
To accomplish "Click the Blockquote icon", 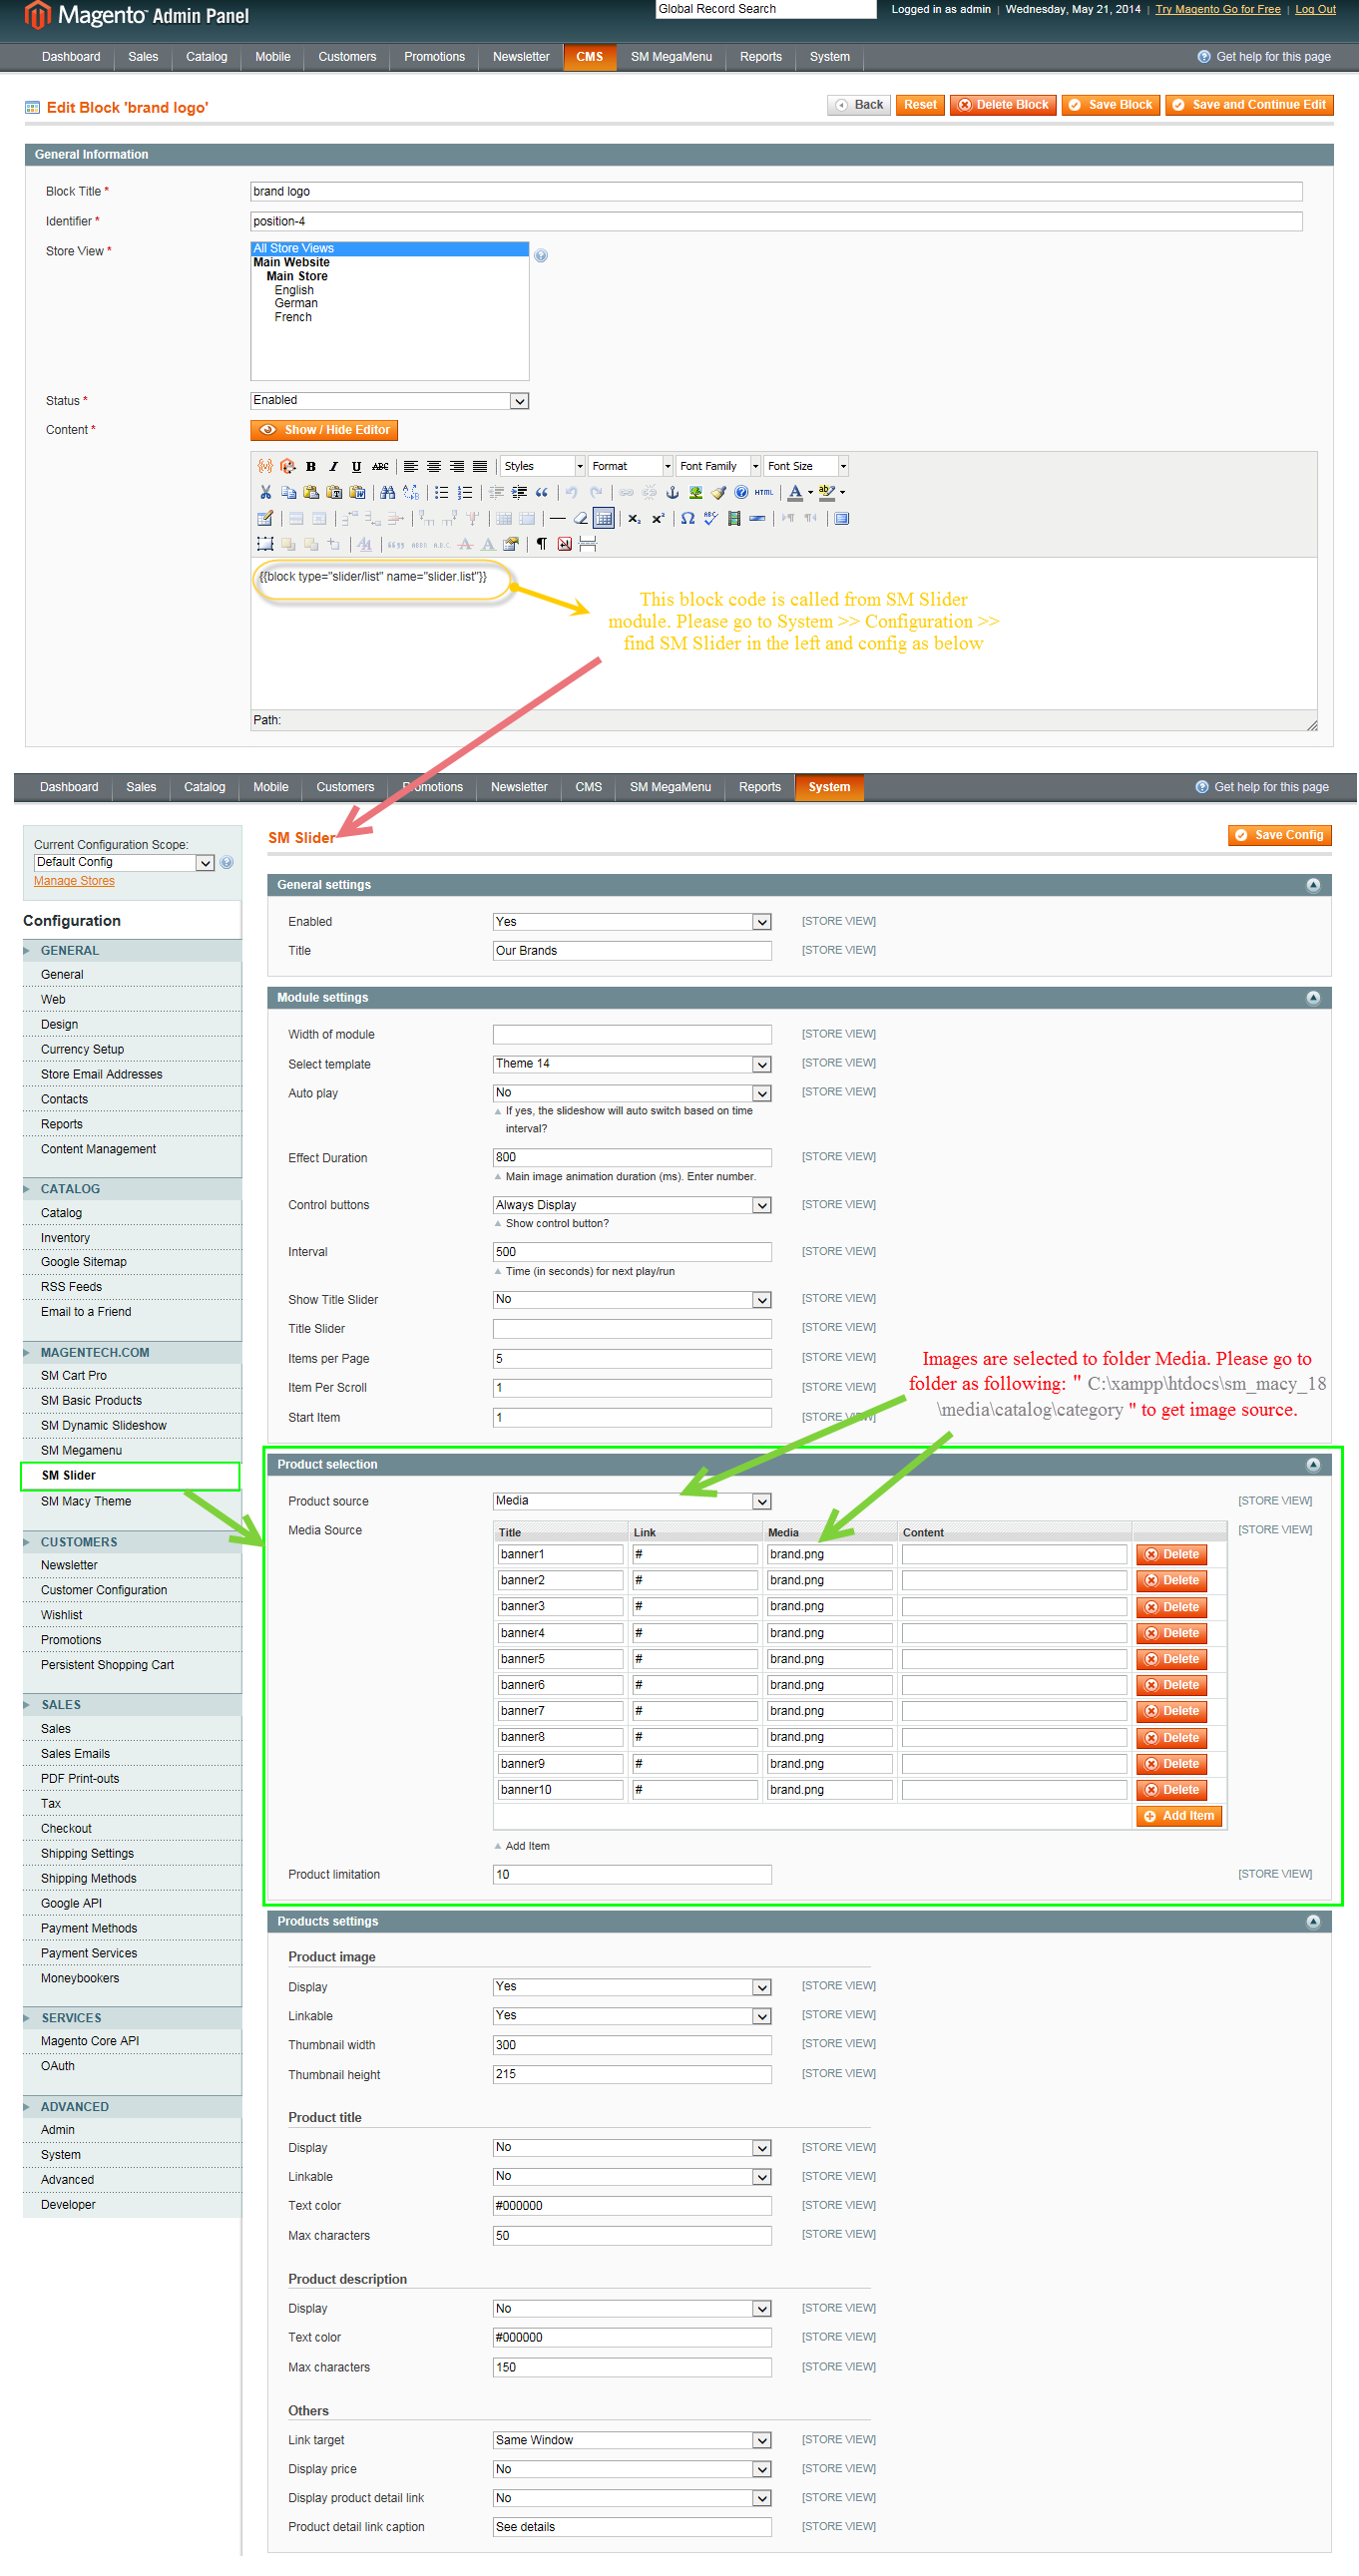I will click(542, 493).
